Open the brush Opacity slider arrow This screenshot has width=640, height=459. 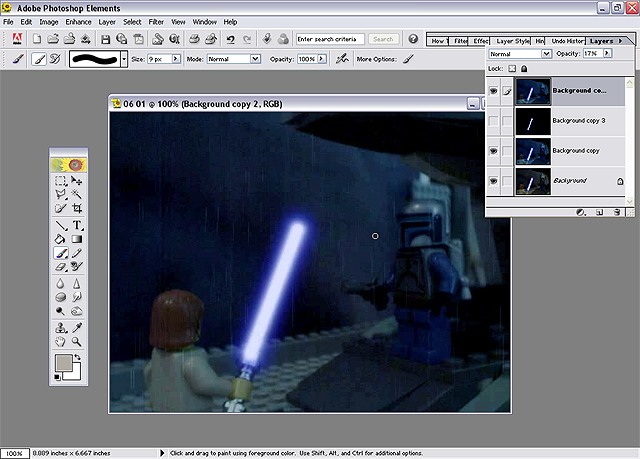(322, 59)
